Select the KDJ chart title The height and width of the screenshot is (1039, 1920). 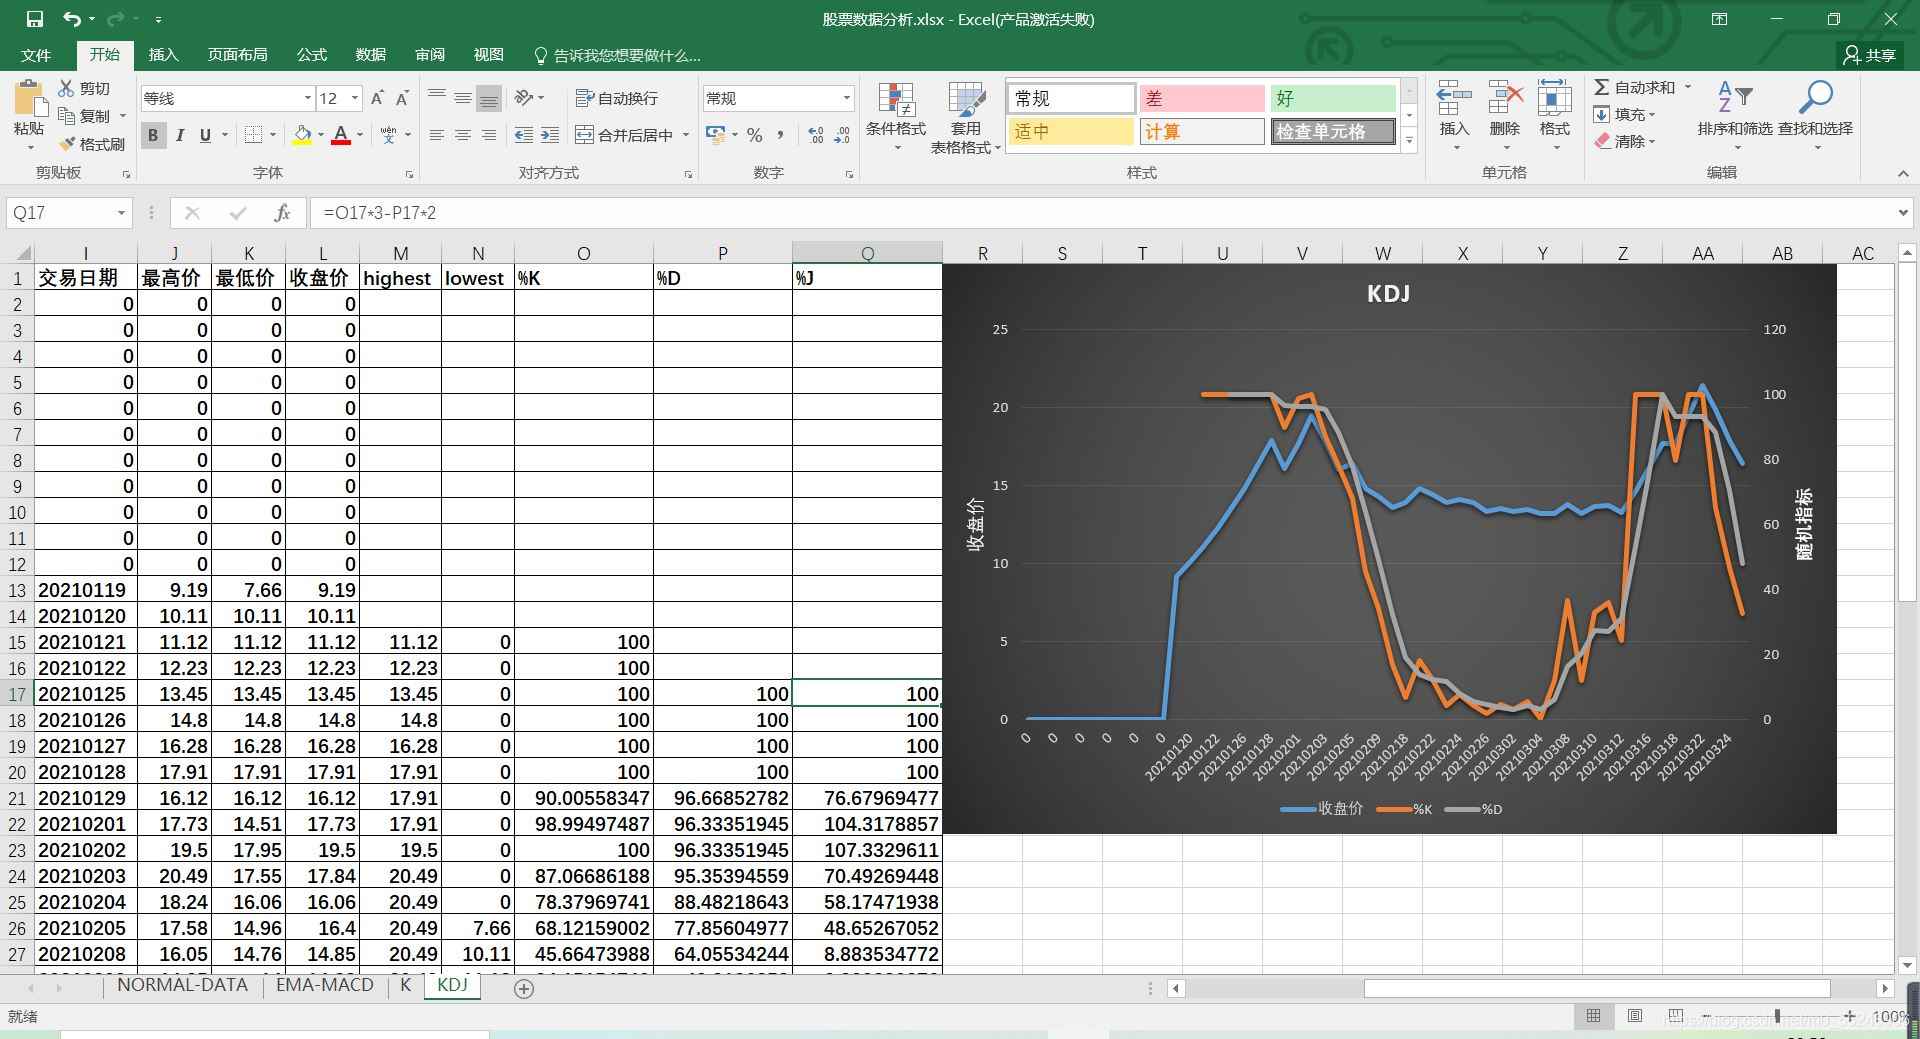pyautogui.click(x=1388, y=293)
